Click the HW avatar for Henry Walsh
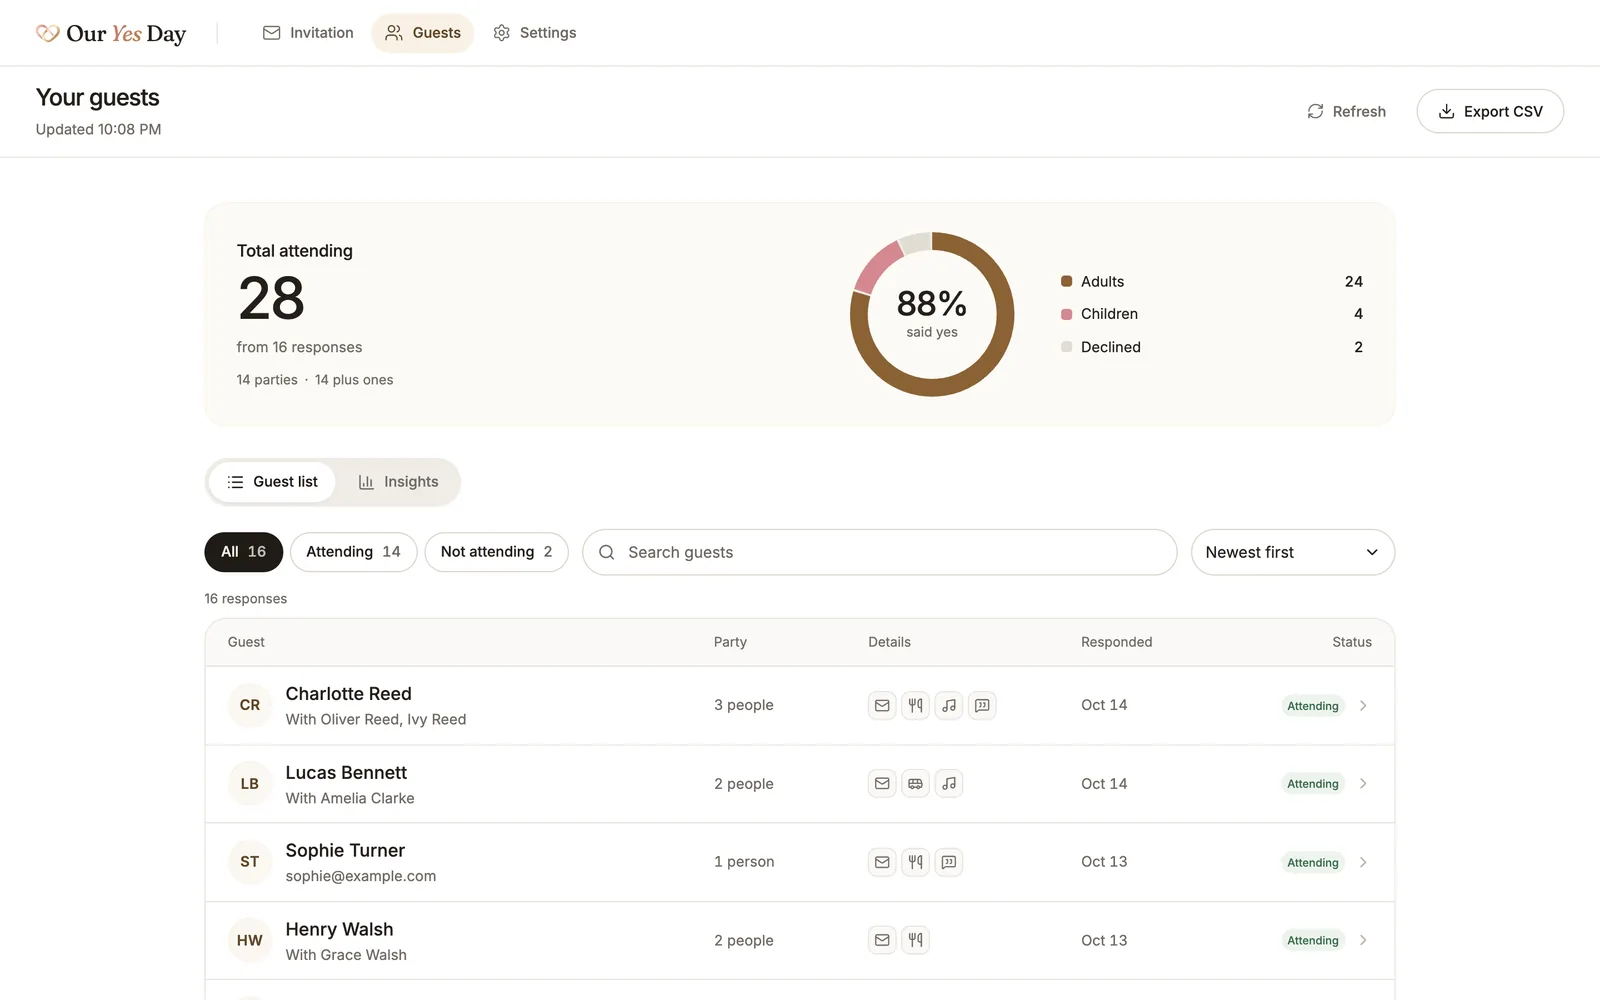This screenshot has width=1600, height=1000. pyautogui.click(x=250, y=940)
